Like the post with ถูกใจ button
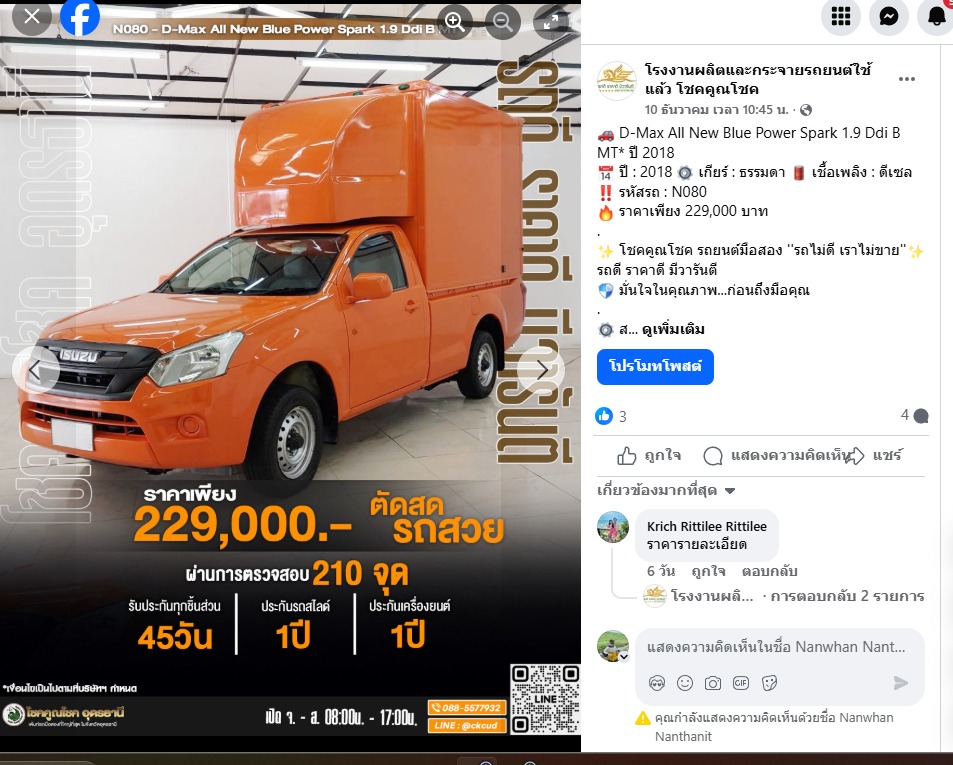Screen dimensions: 953x765 coord(649,456)
